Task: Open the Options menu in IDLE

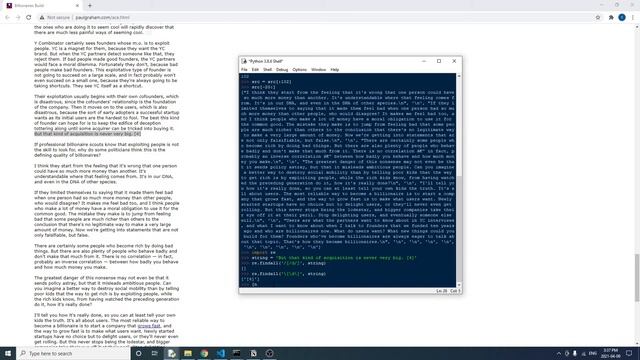Action: click(299, 70)
